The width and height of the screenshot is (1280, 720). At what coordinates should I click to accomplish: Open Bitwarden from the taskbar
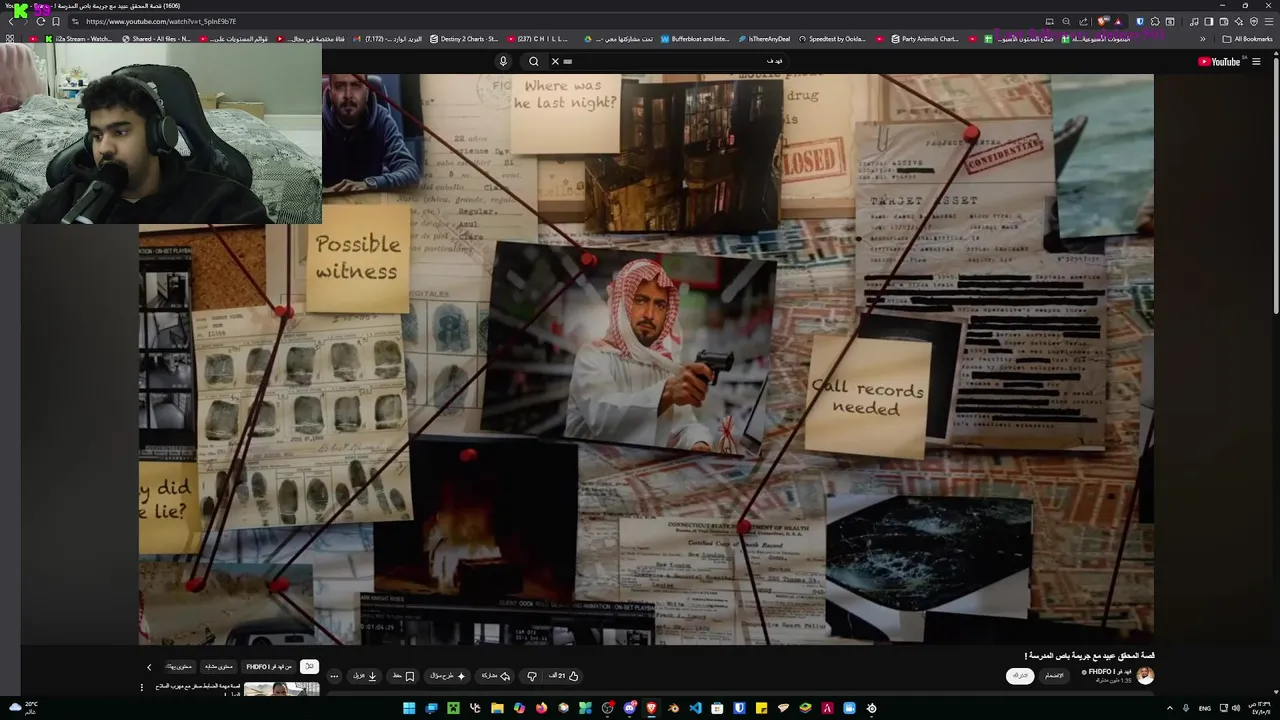point(739,708)
